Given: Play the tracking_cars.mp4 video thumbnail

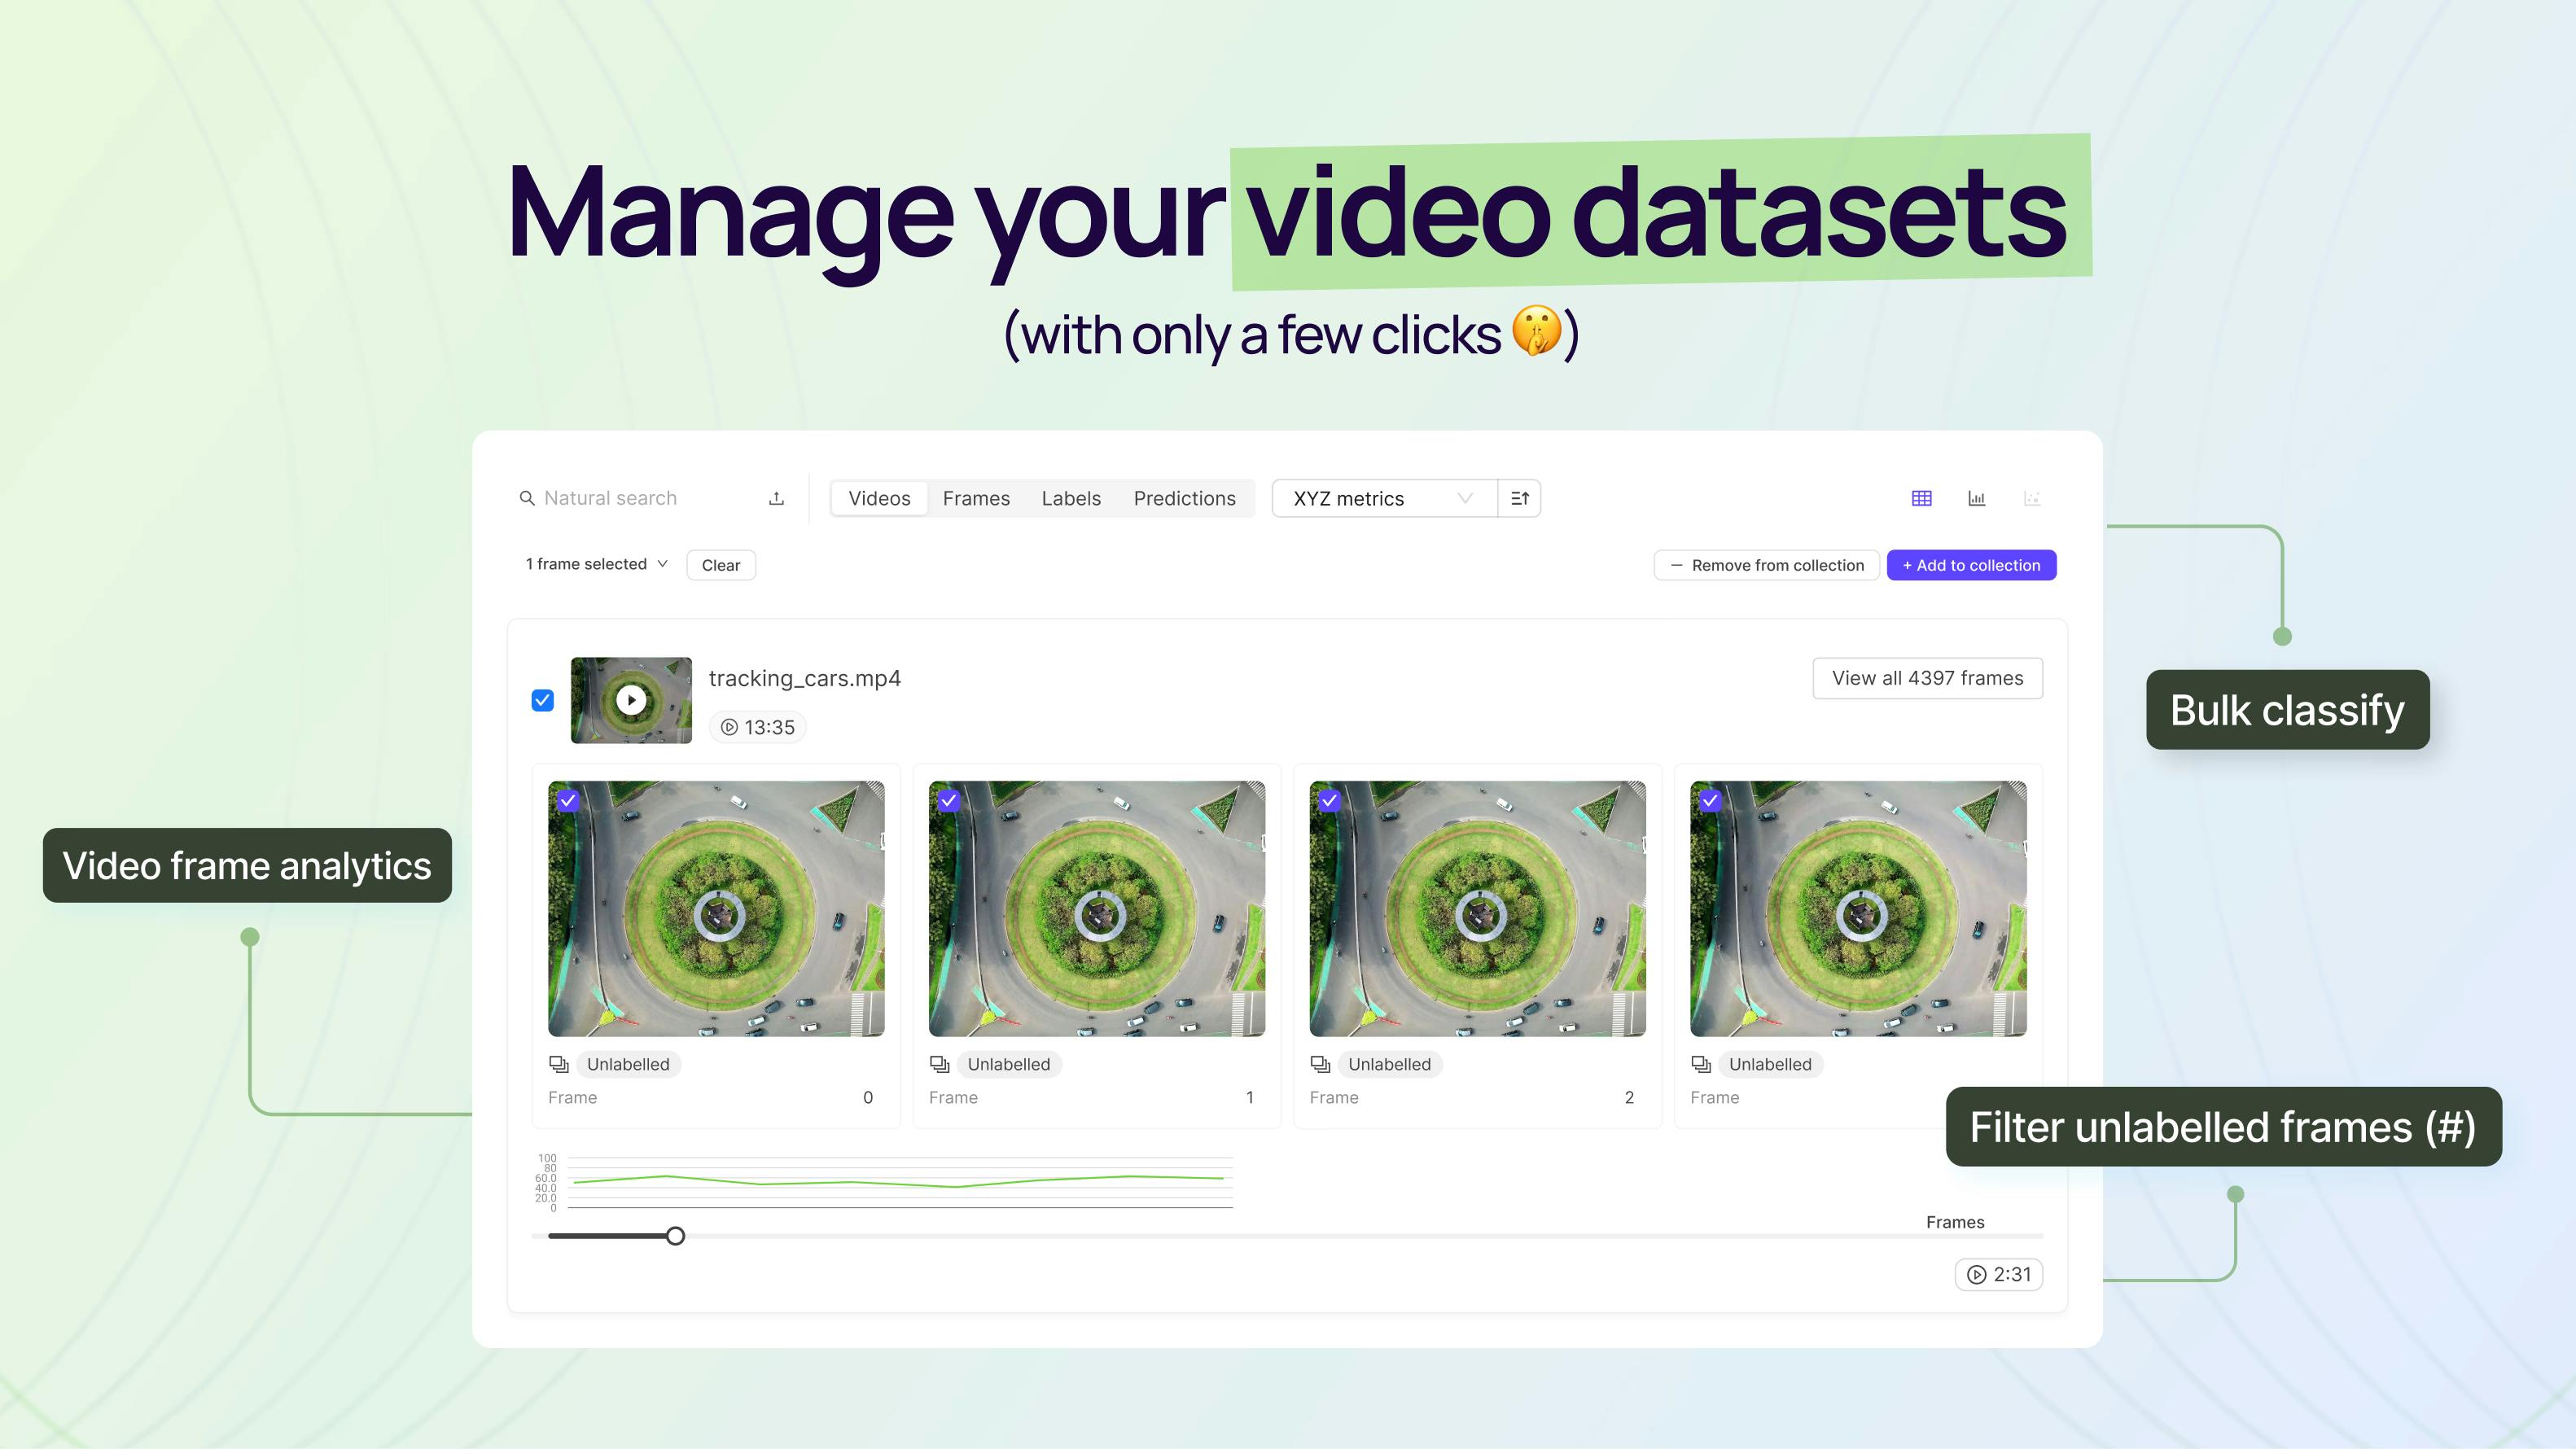Looking at the screenshot, I should pyautogui.click(x=631, y=700).
